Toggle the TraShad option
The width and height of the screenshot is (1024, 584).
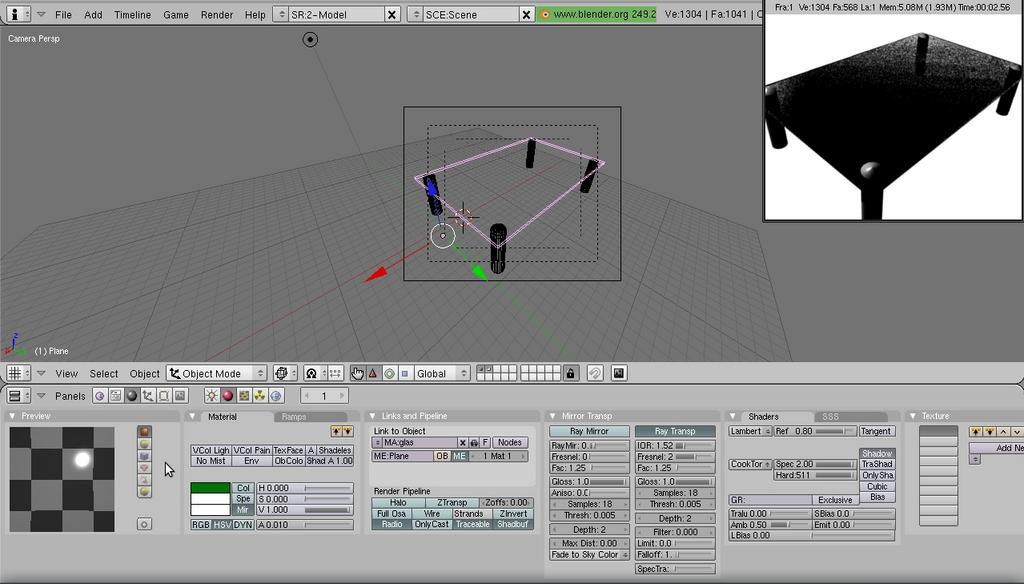877,464
